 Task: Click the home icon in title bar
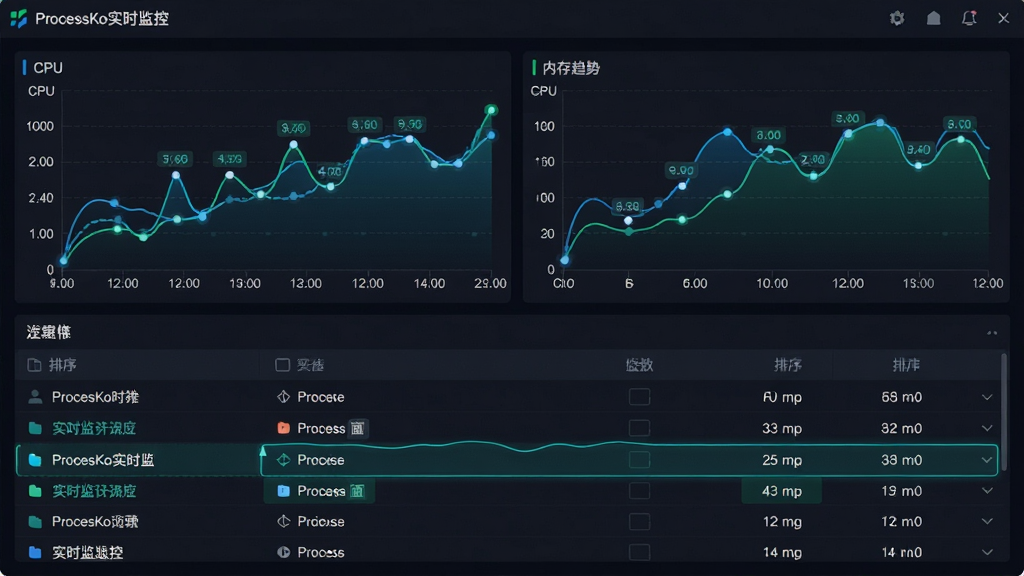tap(933, 18)
